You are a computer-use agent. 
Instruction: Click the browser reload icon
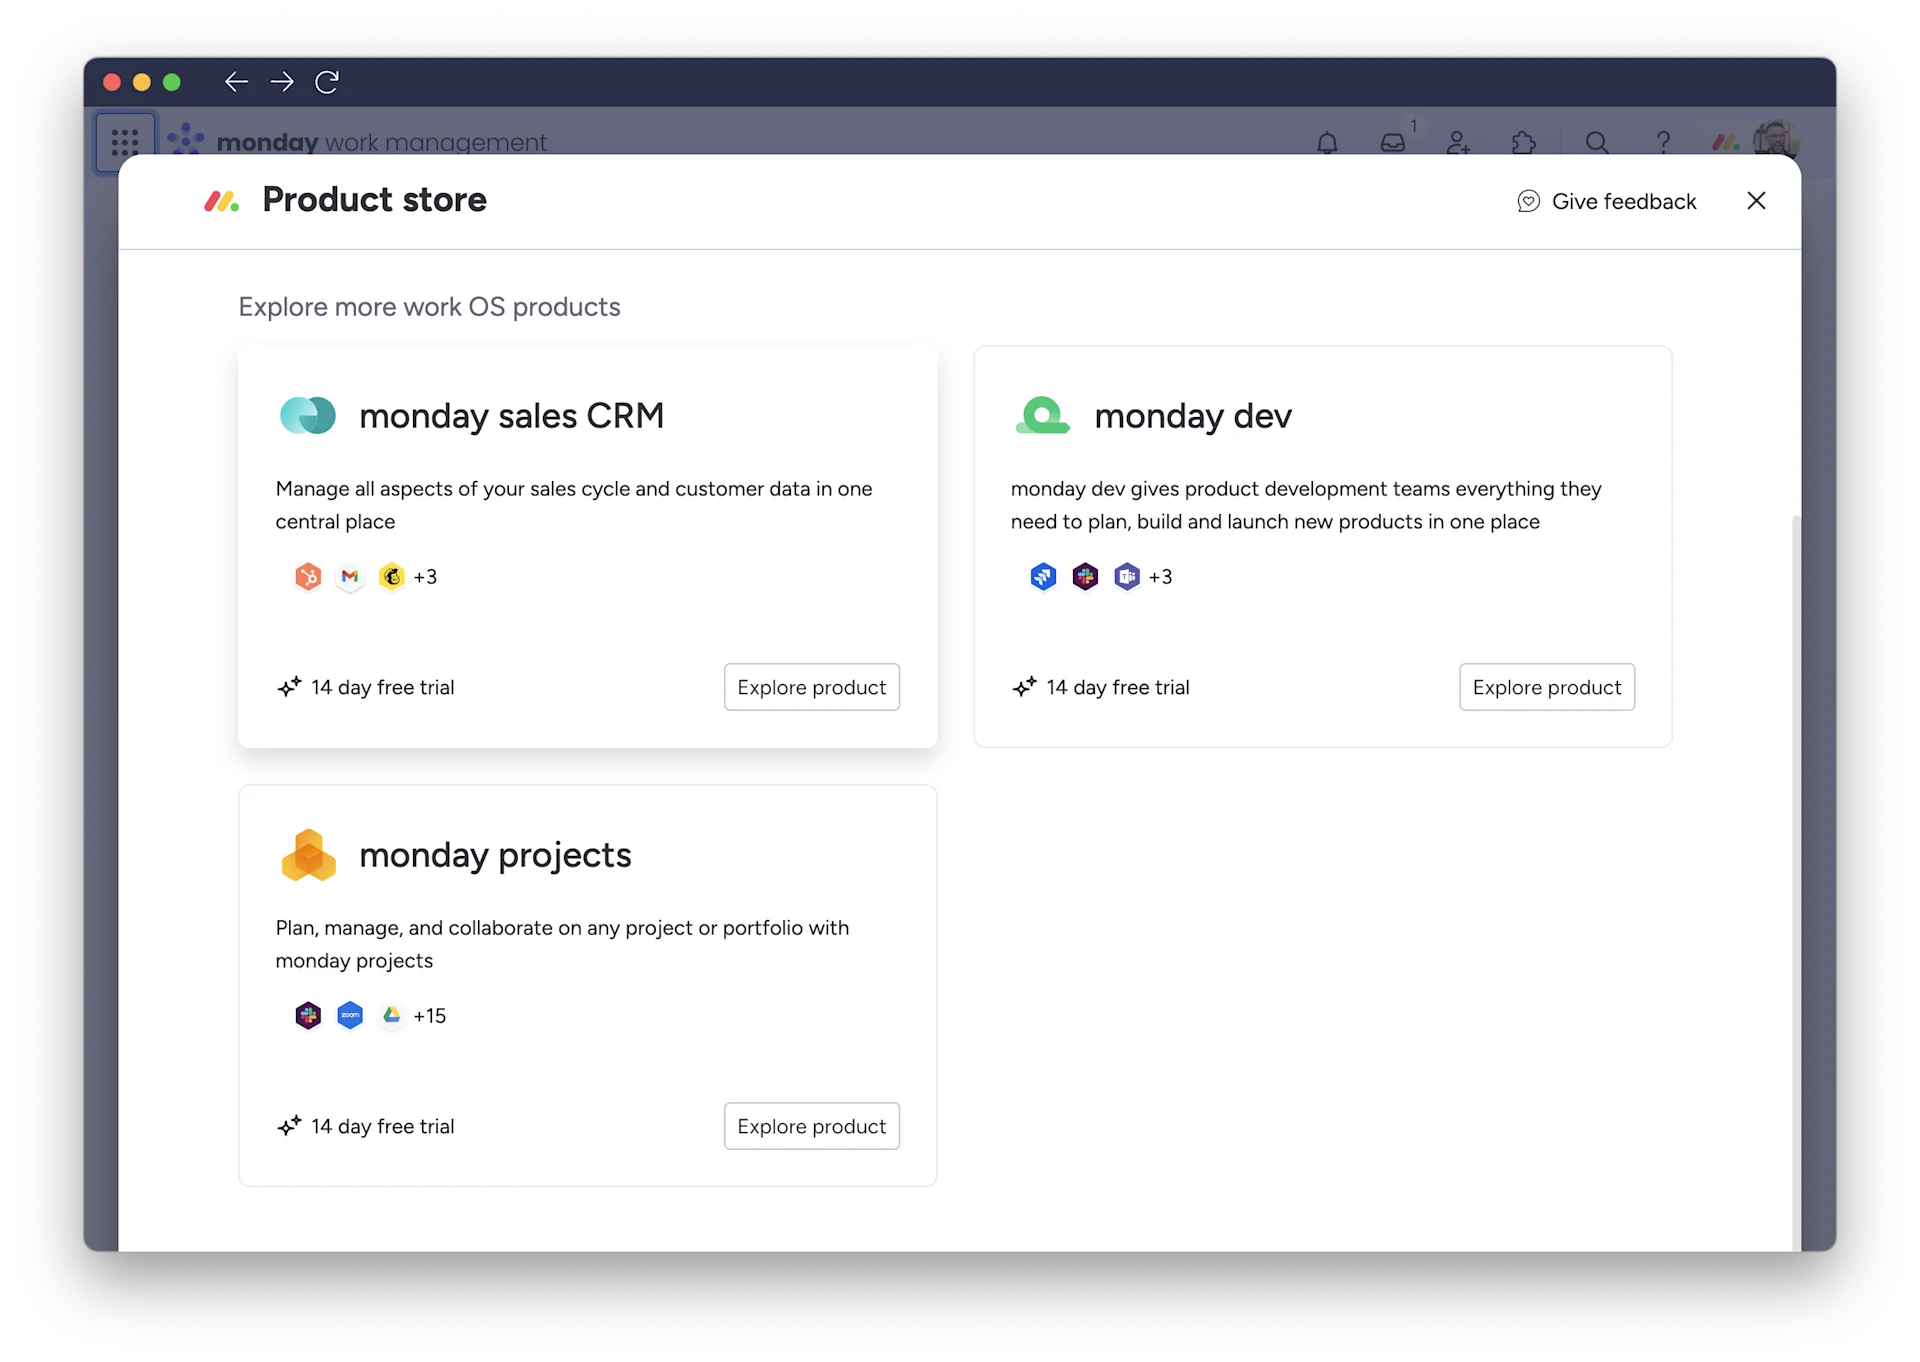[327, 82]
